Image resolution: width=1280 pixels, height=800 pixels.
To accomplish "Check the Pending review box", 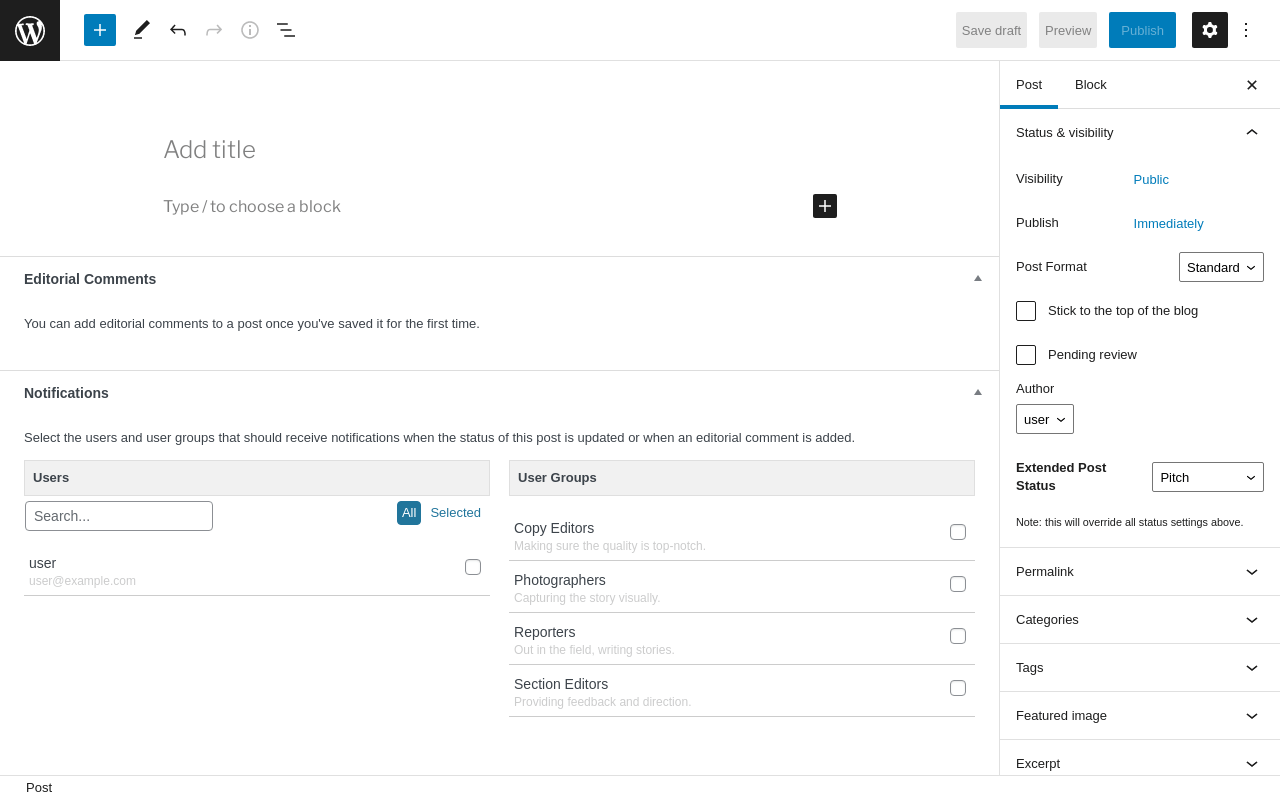I will 1026,355.
